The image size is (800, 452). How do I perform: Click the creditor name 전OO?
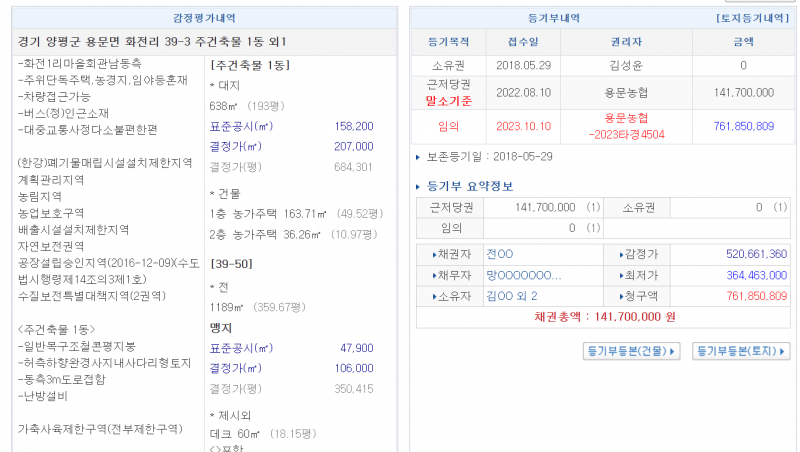(x=499, y=254)
